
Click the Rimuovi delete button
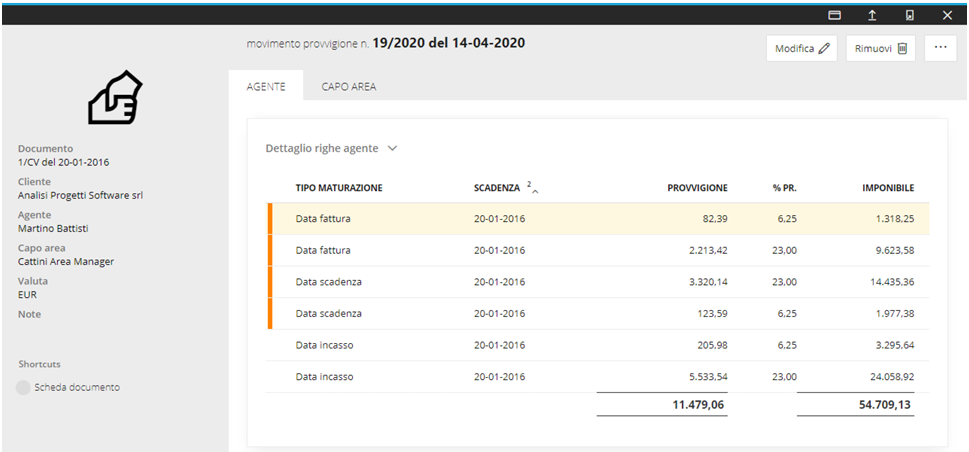(881, 48)
